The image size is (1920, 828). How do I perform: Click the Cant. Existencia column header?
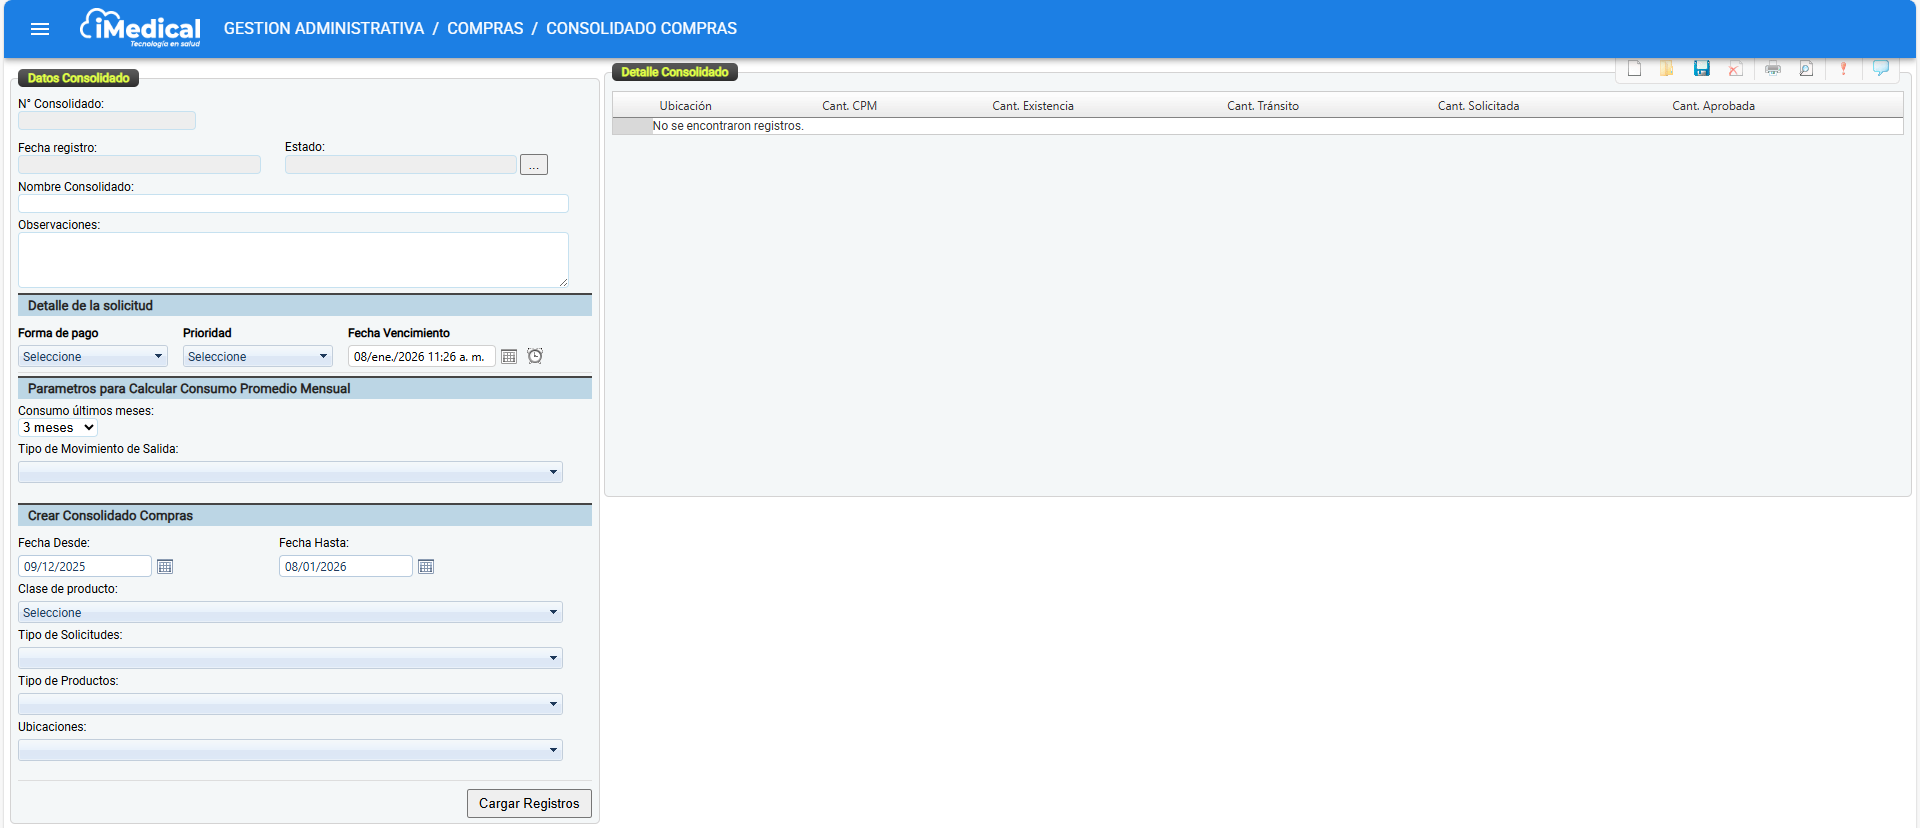[x=1033, y=106]
